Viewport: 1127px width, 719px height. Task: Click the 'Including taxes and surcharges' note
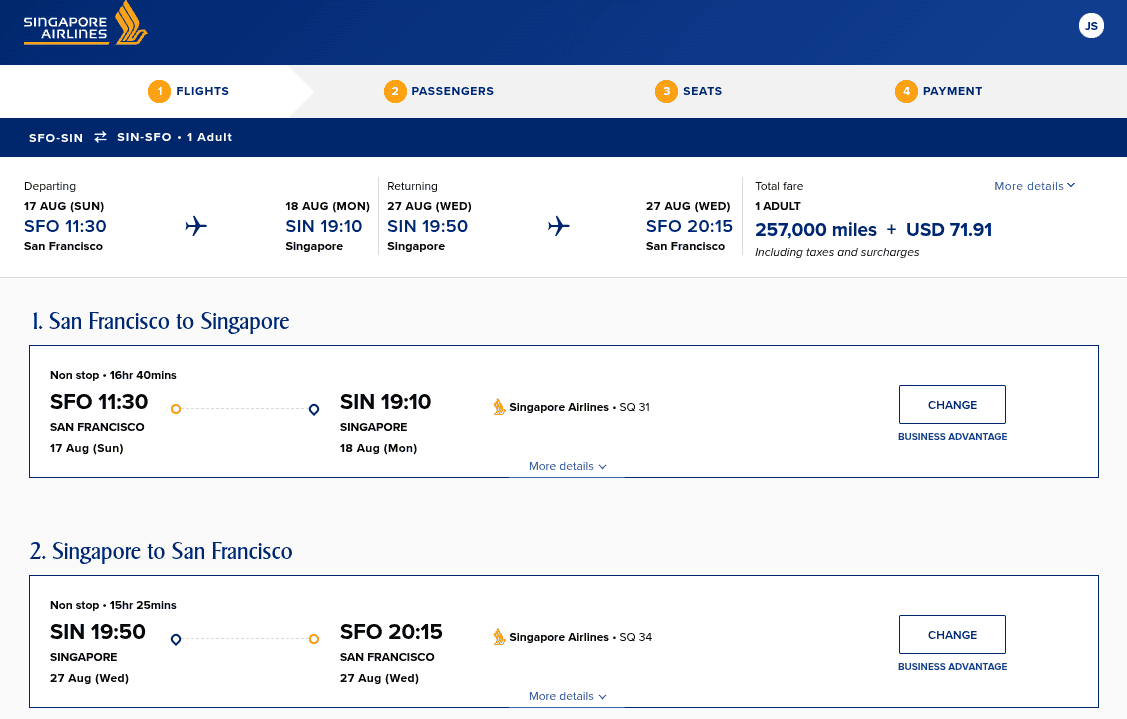(837, 252)
